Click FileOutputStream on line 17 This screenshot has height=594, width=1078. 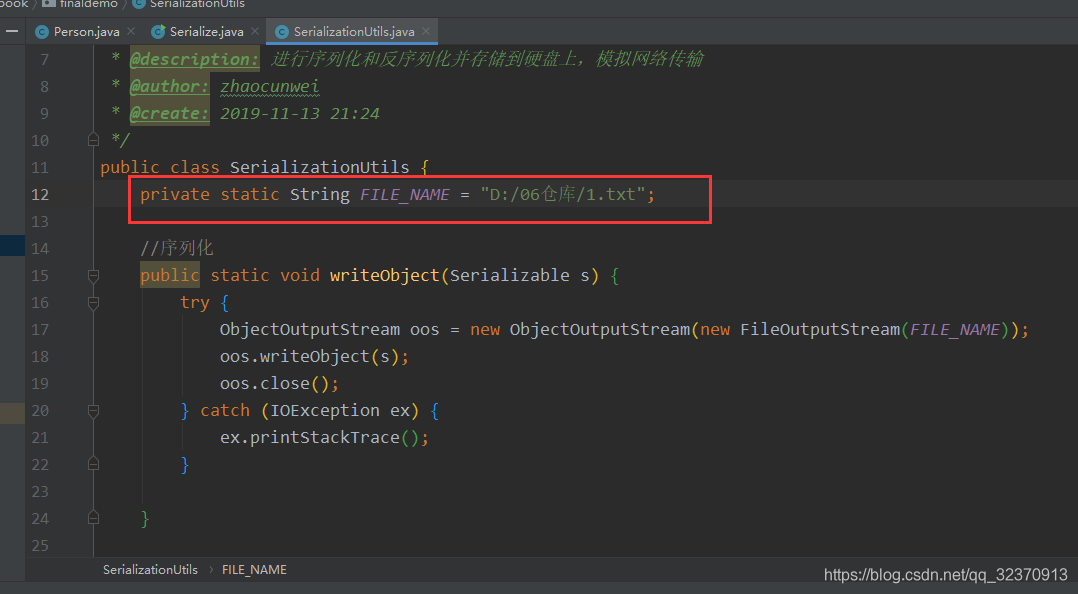click(820, 330)
